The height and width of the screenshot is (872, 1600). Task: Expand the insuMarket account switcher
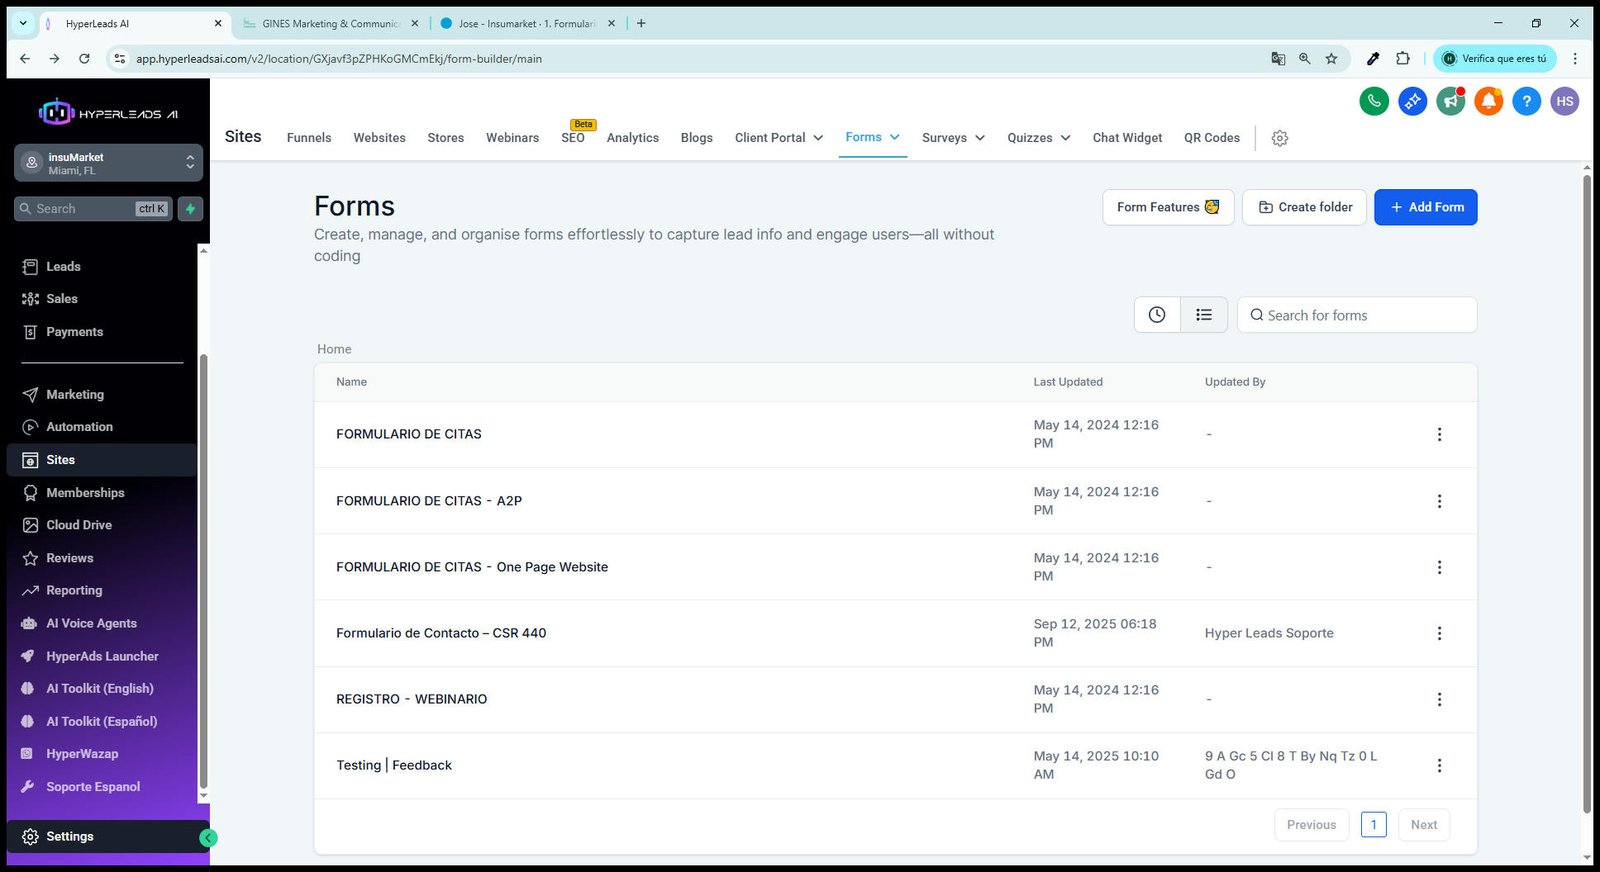click(108, 163)
